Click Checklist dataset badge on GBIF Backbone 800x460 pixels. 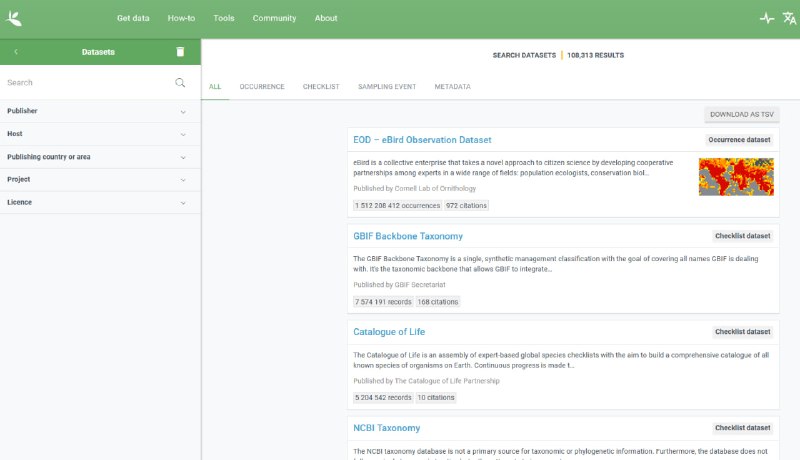[742, 236]
